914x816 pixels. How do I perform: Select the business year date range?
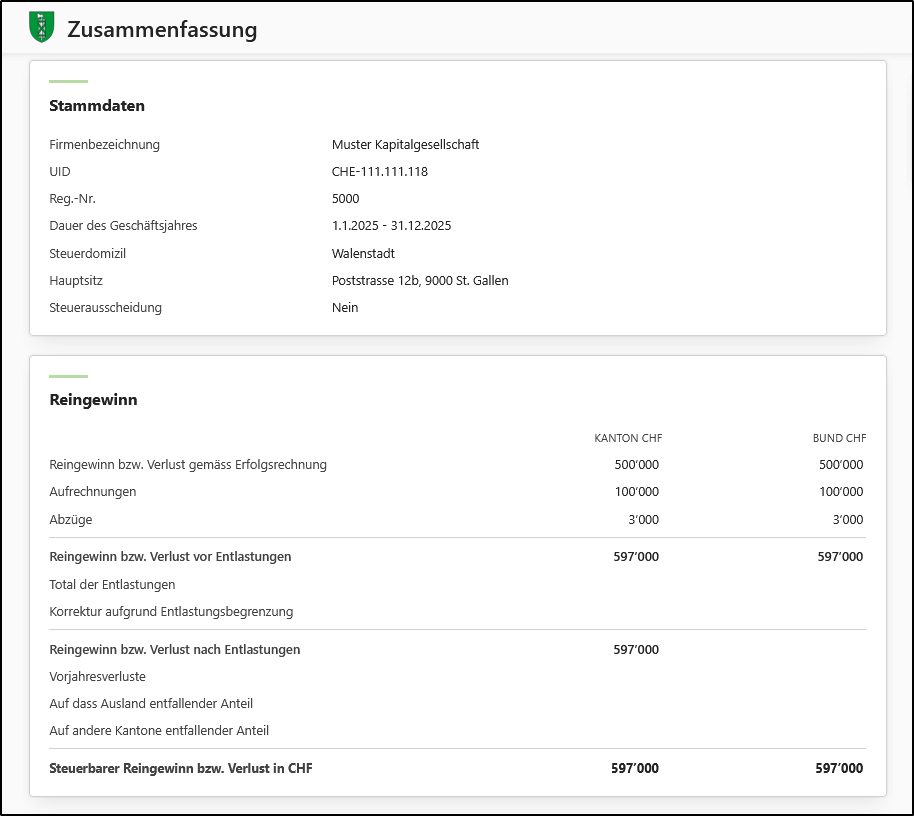coord(391,226)
